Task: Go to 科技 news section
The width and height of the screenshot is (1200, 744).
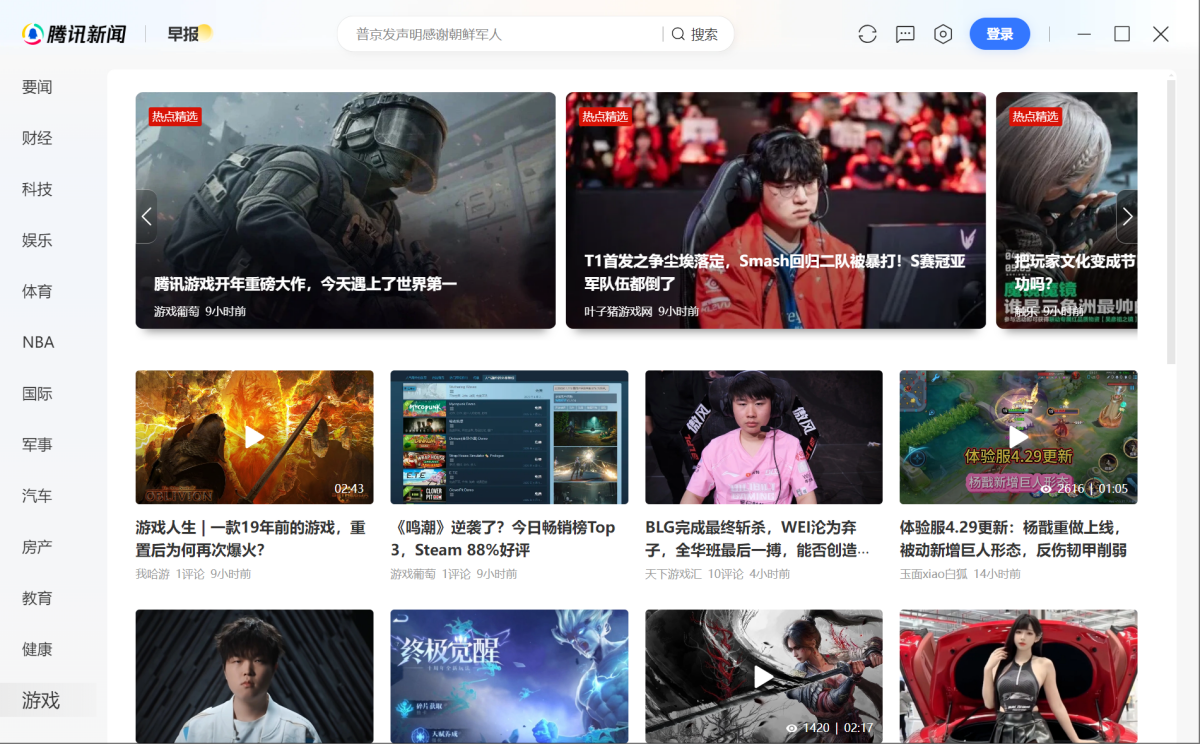Action: [x=37, y=189]
